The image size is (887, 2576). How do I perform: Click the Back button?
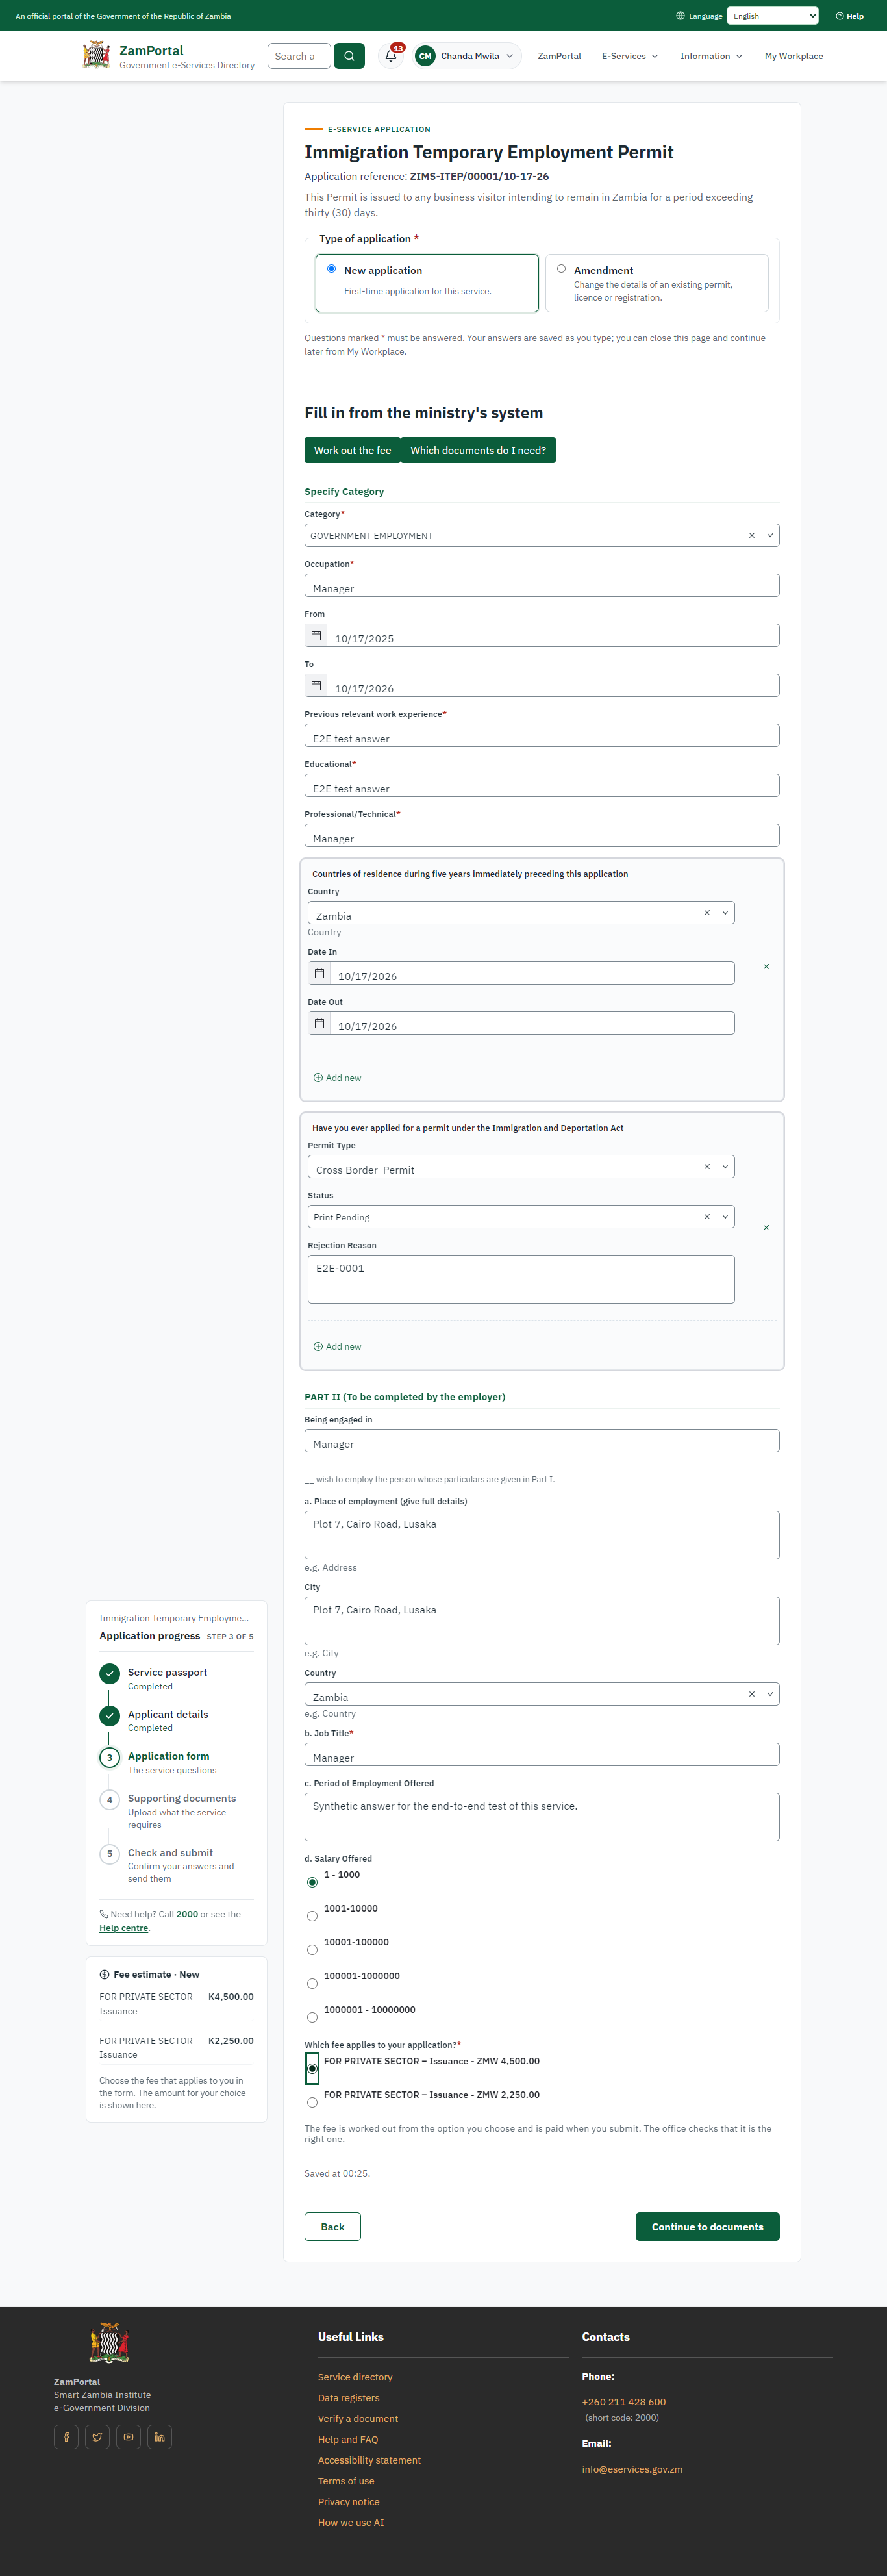point(332,2226)
